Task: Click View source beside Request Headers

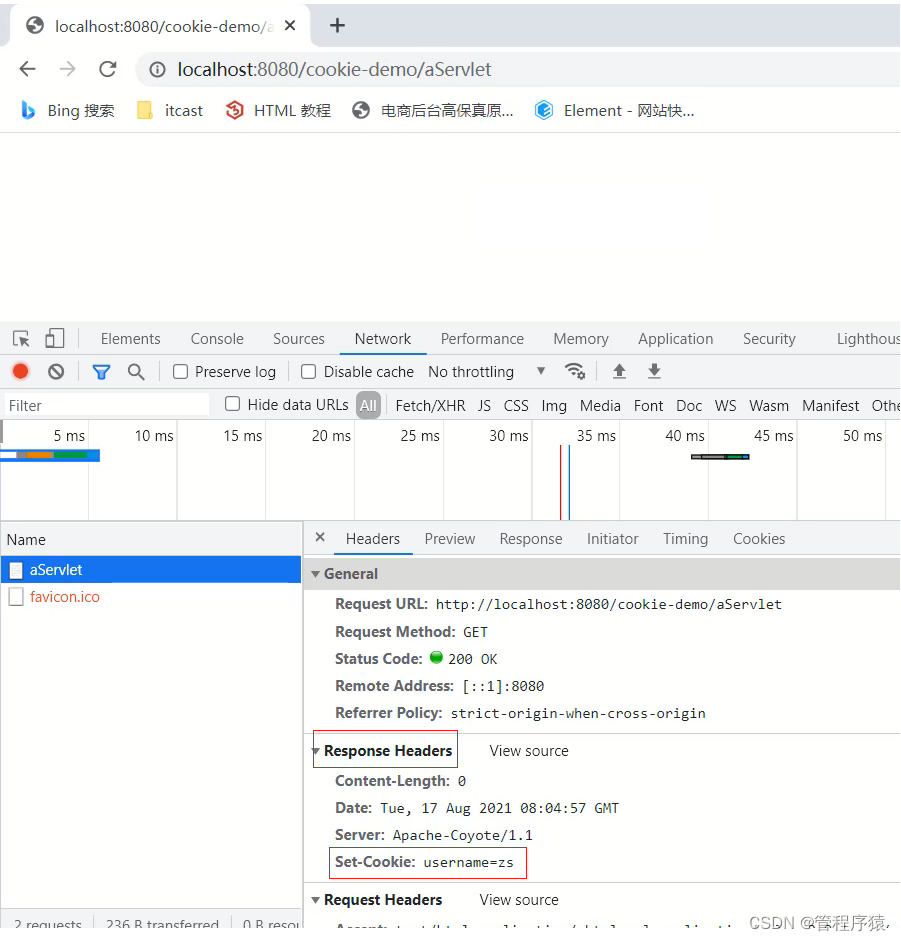Action: (519, 900)
